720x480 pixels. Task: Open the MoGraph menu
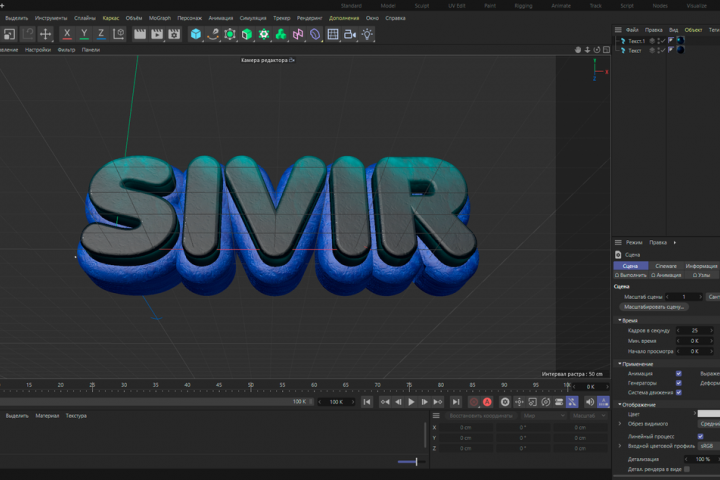tap(160, 18)
